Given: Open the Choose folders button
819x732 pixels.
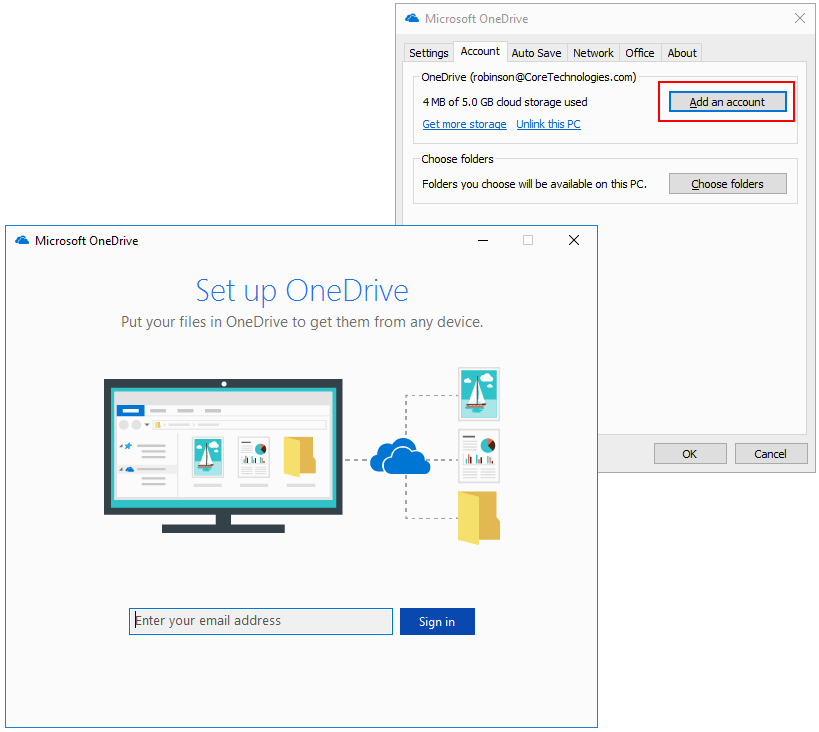Looking at the screenshot, I should 728,184.
